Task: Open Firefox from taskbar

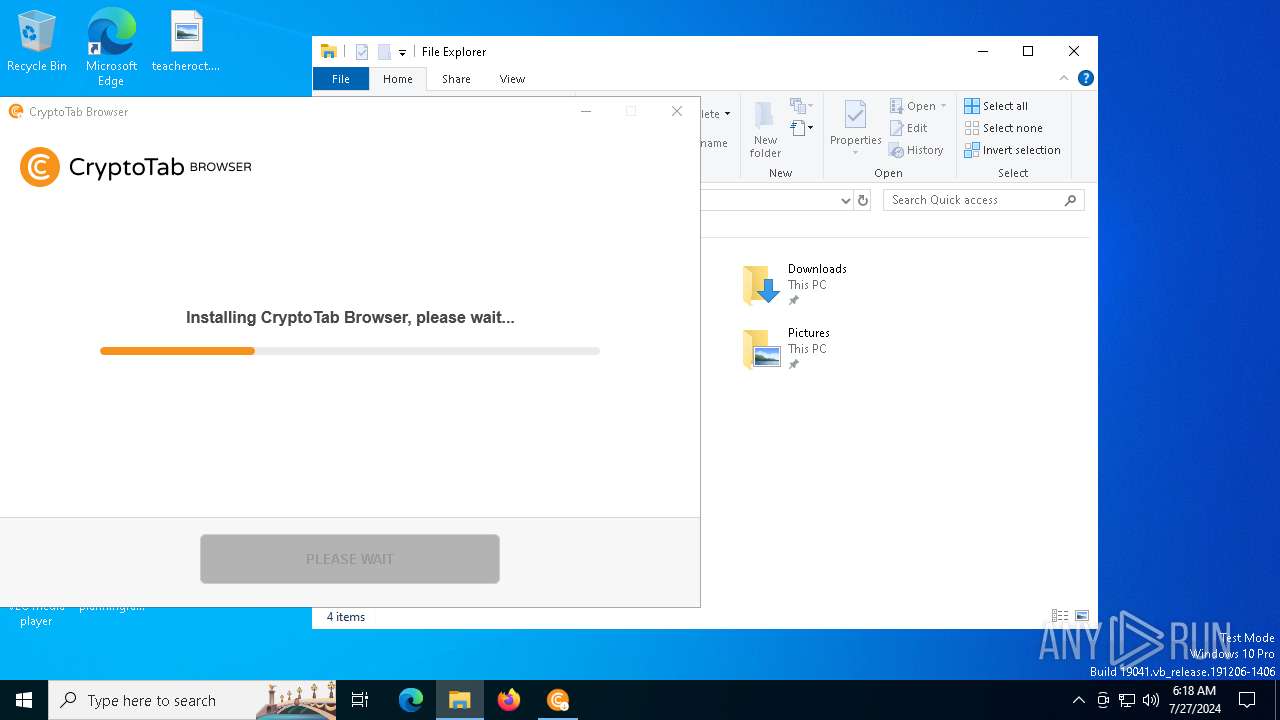Action: [x=509, y=700]
